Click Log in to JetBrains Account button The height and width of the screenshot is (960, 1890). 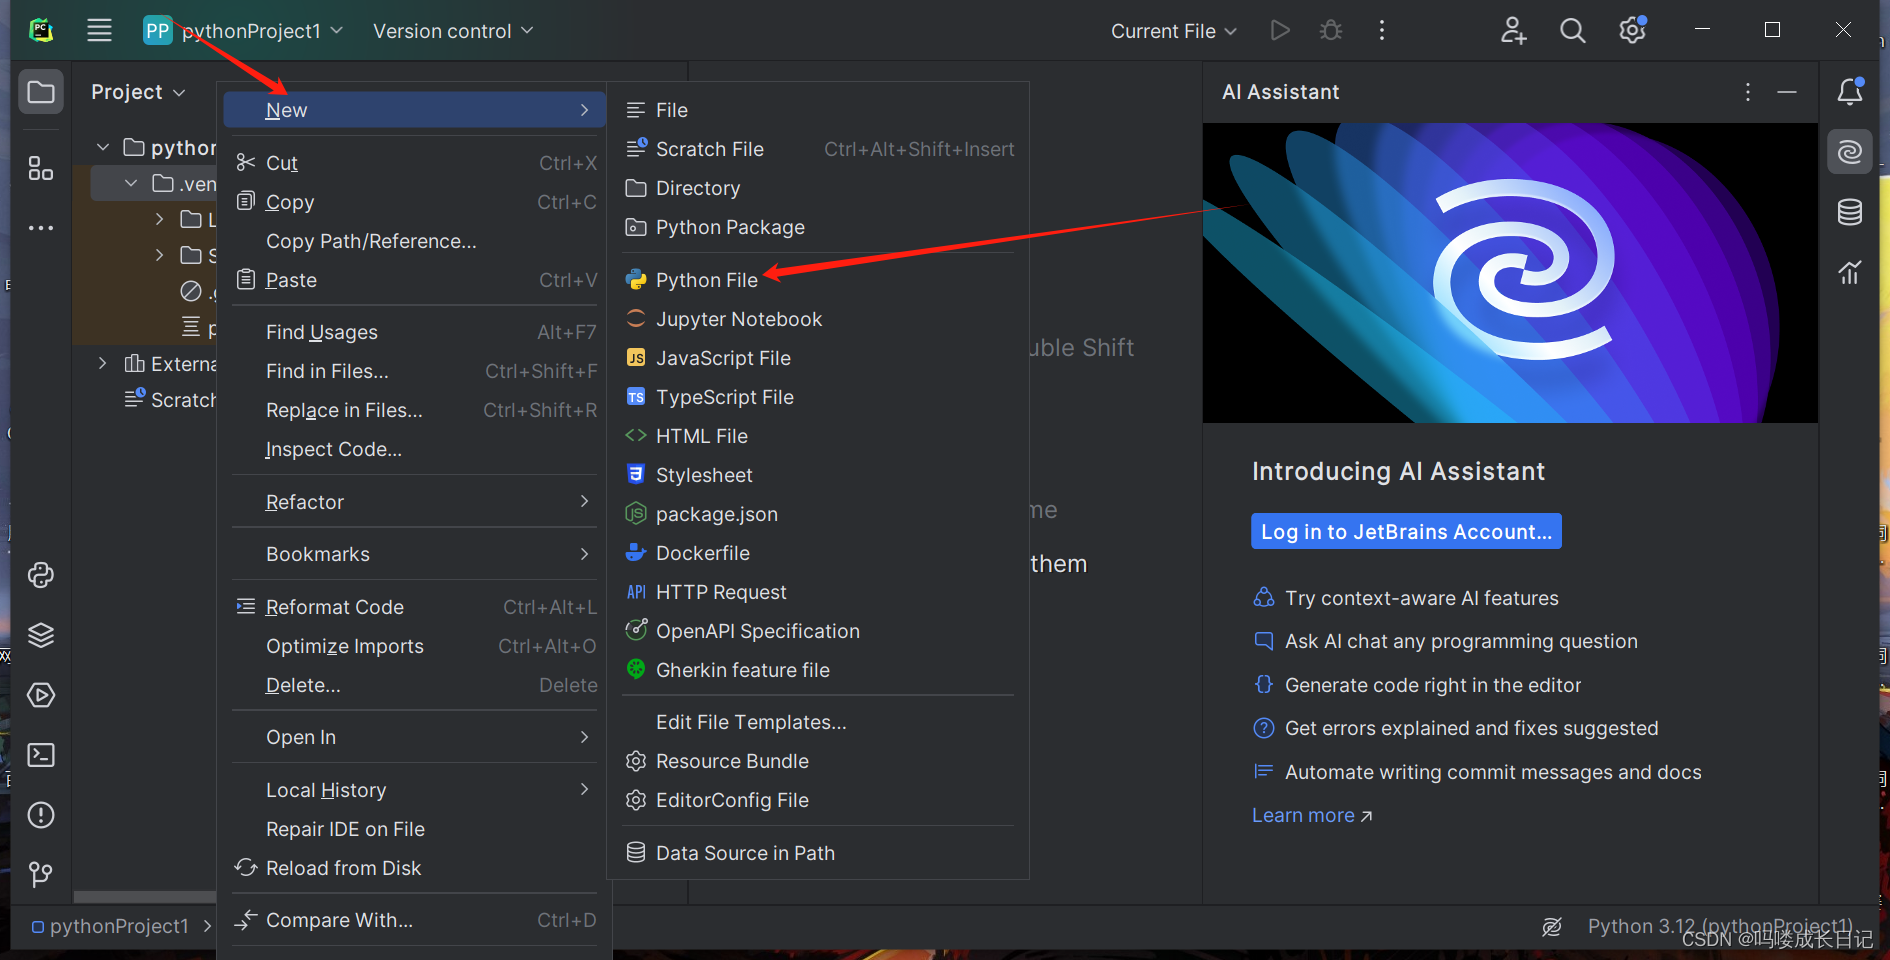click(x=1406, y=532)
